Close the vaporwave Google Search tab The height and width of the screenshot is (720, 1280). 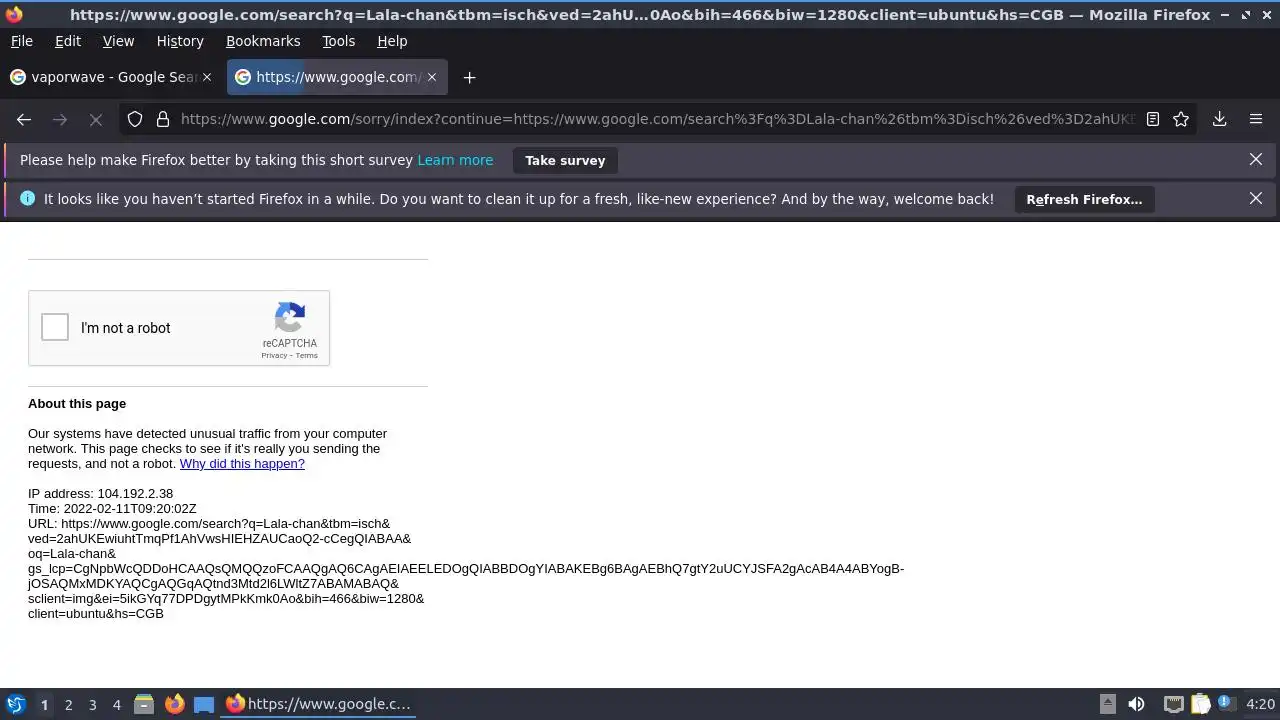pos(207,77)
